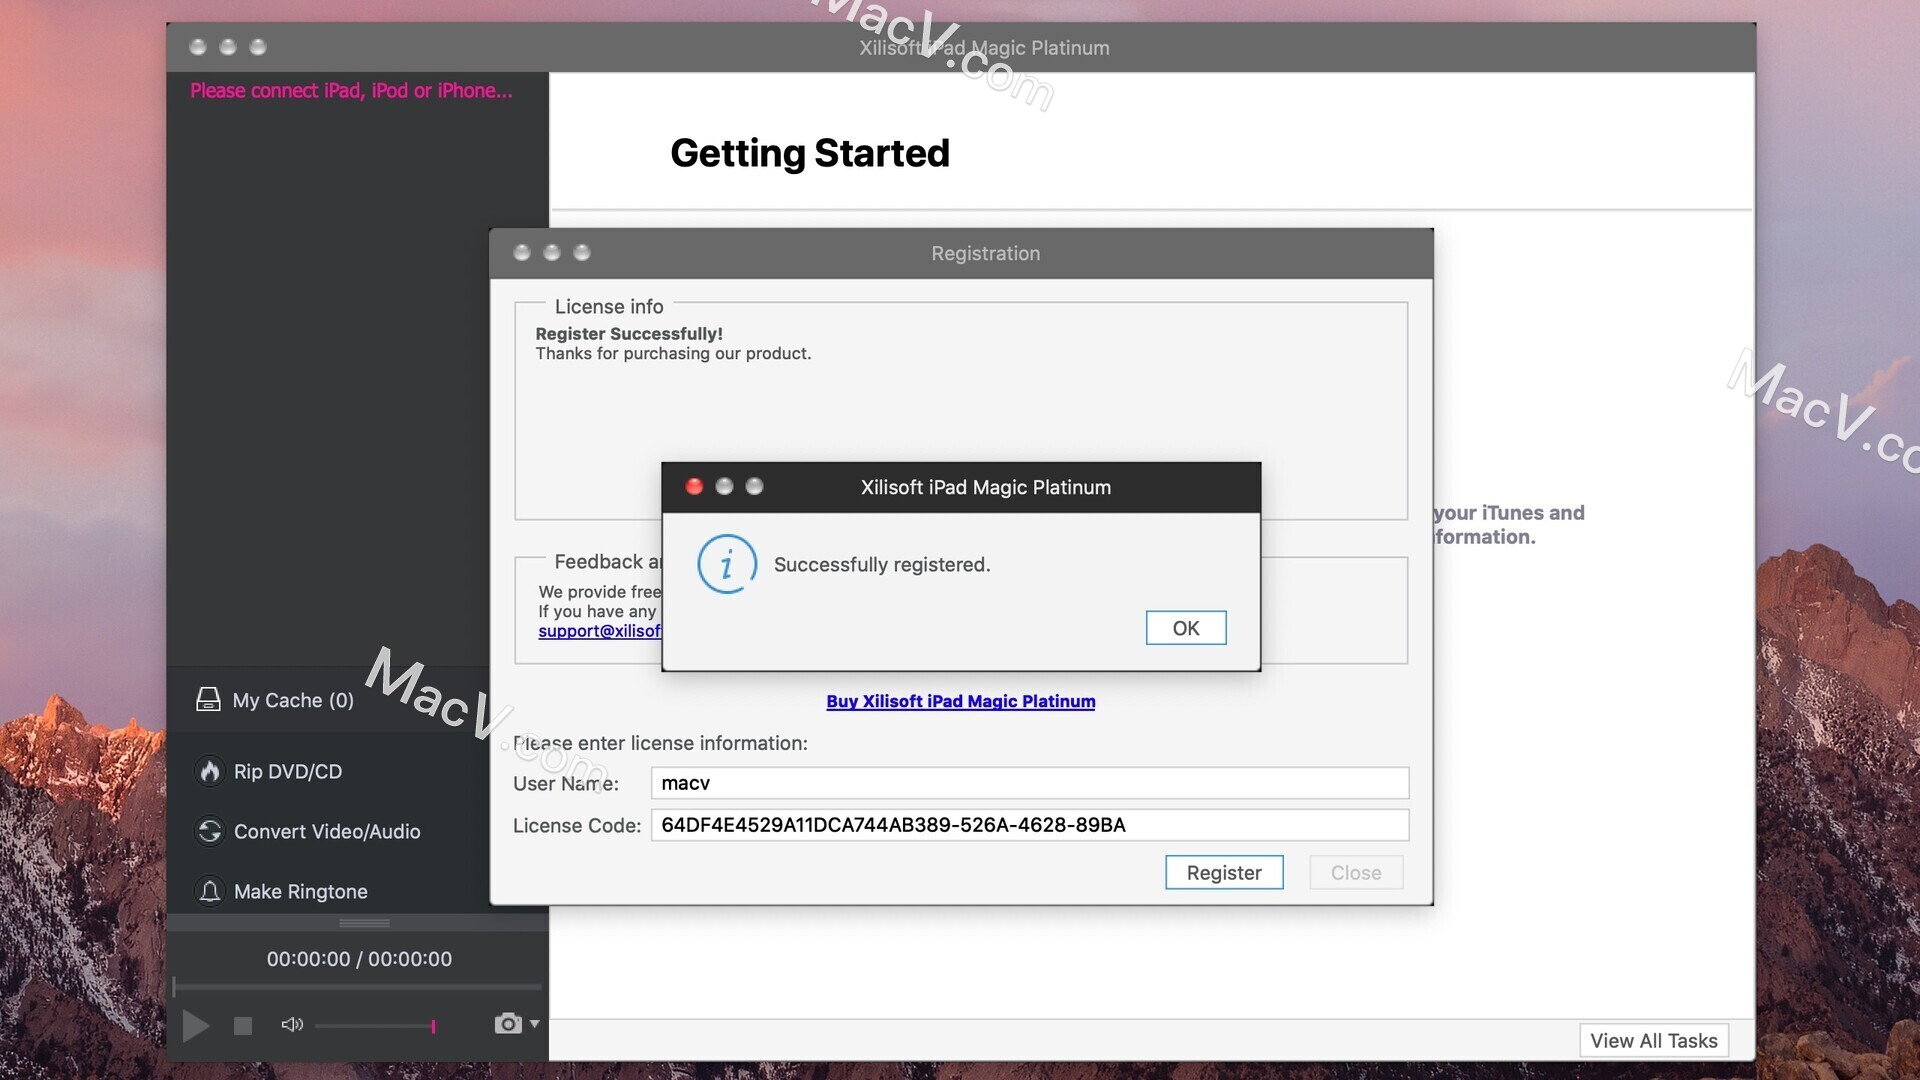Open the support@xilisoft email link

tap(599, 631)
